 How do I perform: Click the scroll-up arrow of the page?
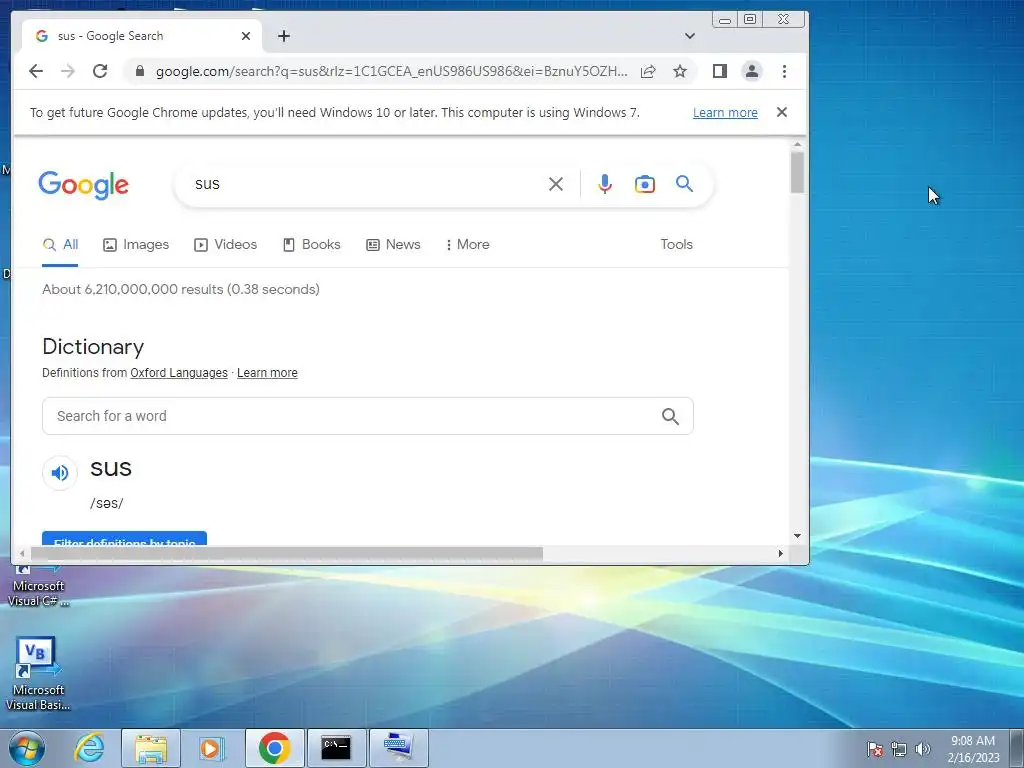[797, 144]
